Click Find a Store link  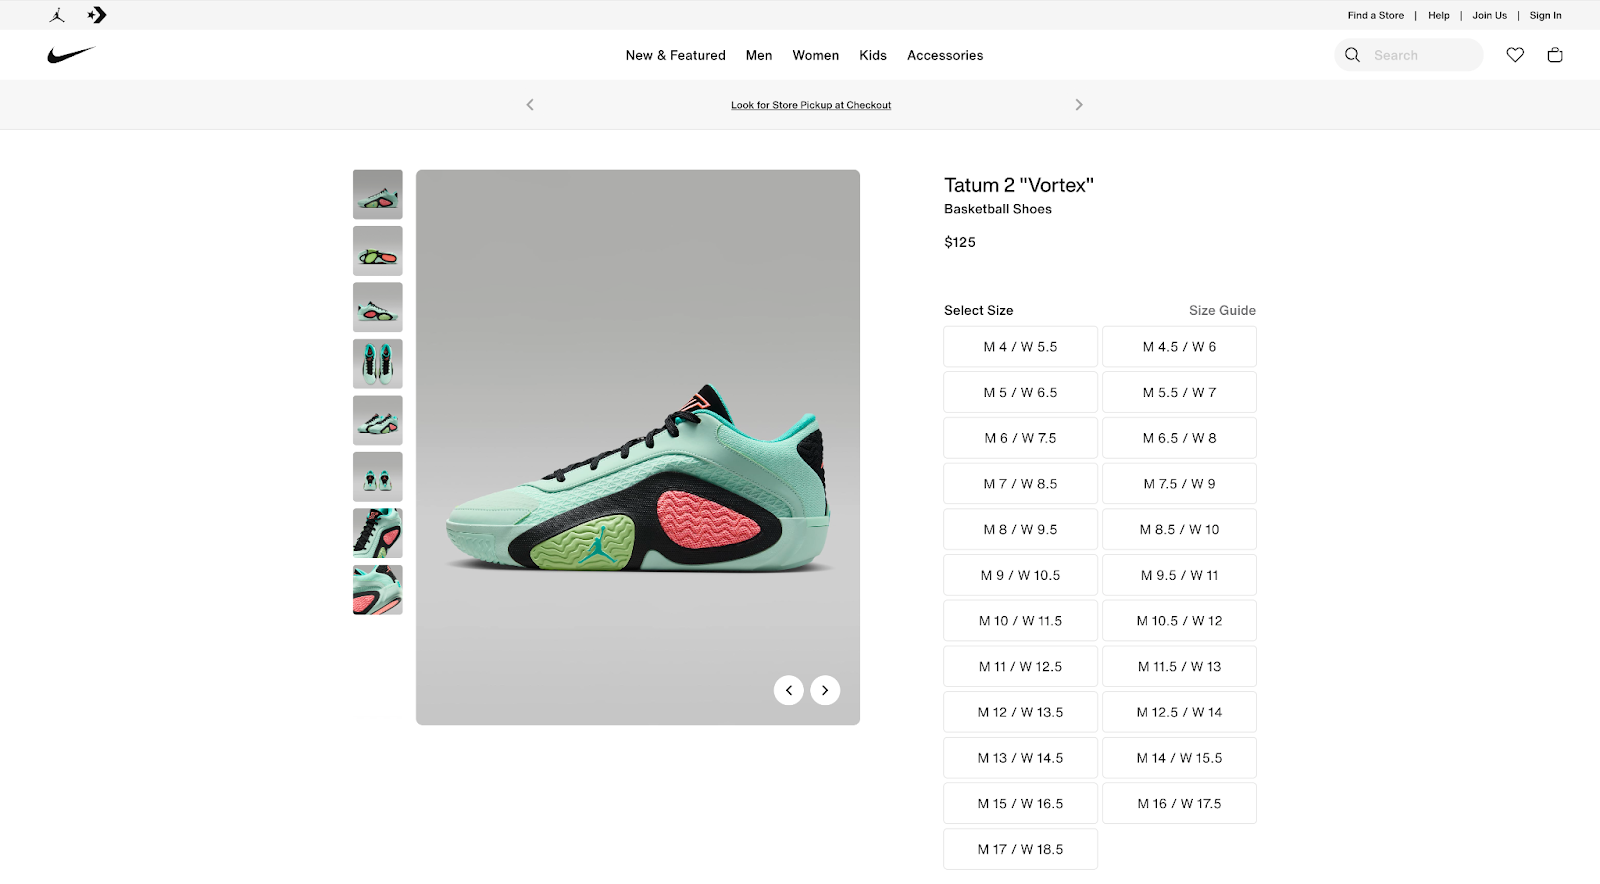click(x=1375, y=15)
